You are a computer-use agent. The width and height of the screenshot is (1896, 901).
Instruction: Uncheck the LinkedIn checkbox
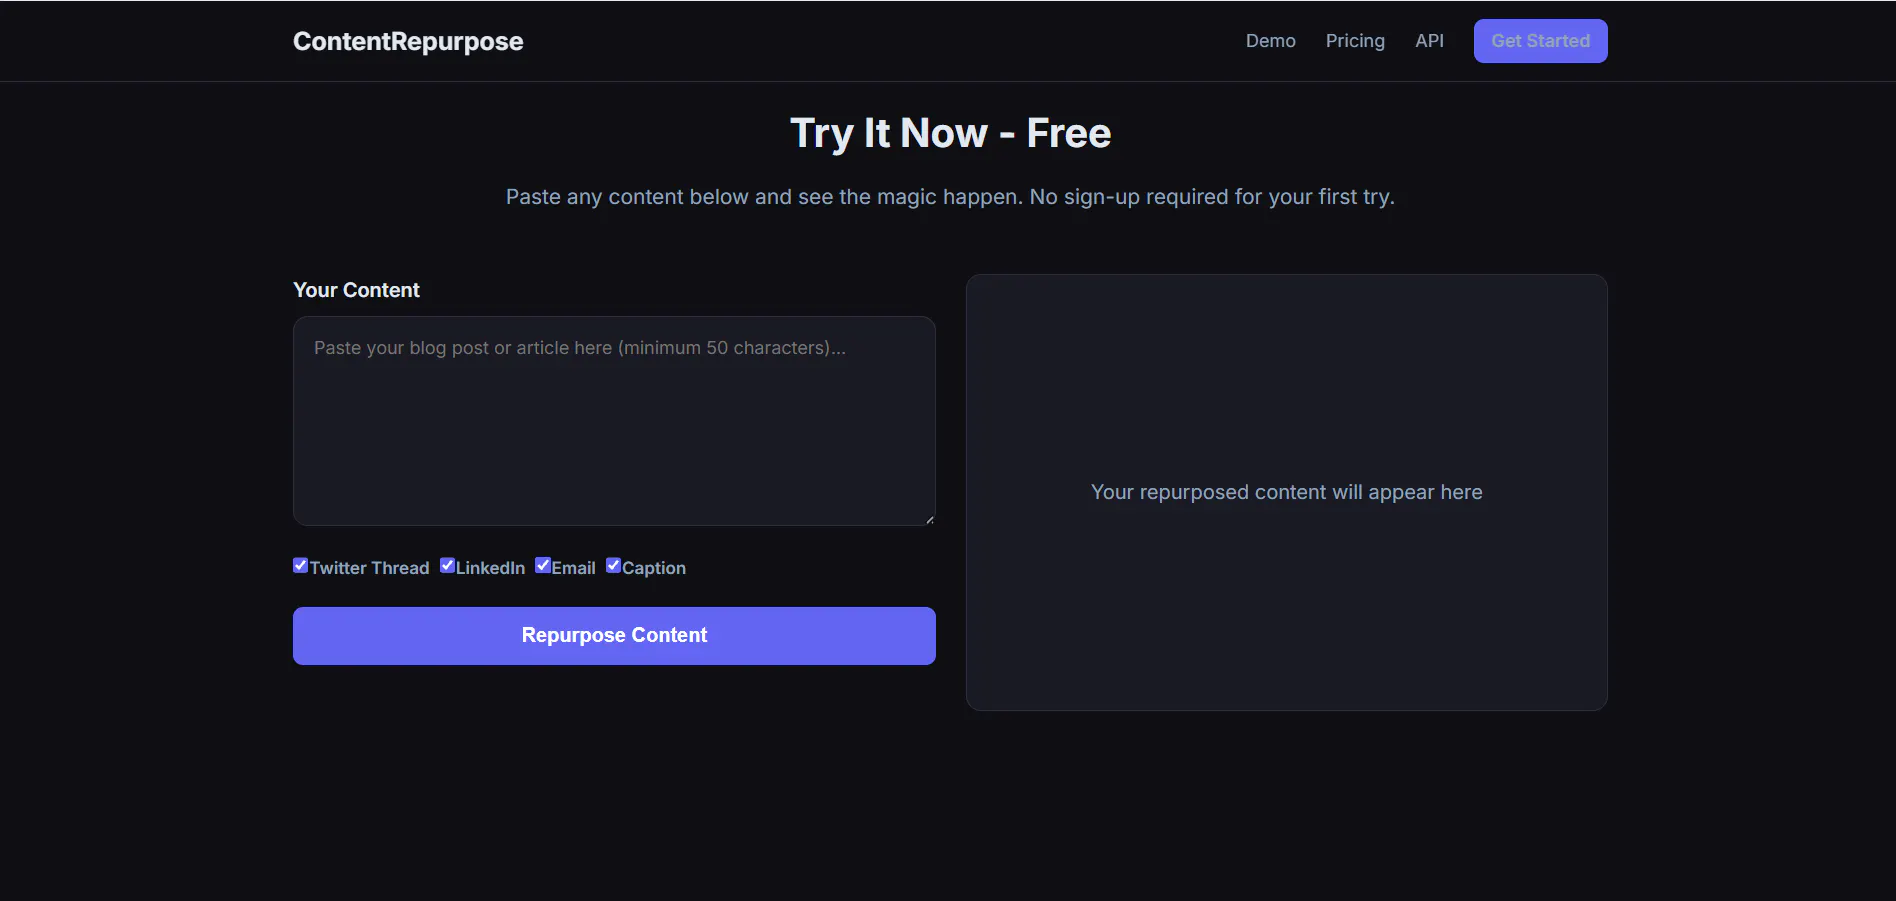[447, 566]
